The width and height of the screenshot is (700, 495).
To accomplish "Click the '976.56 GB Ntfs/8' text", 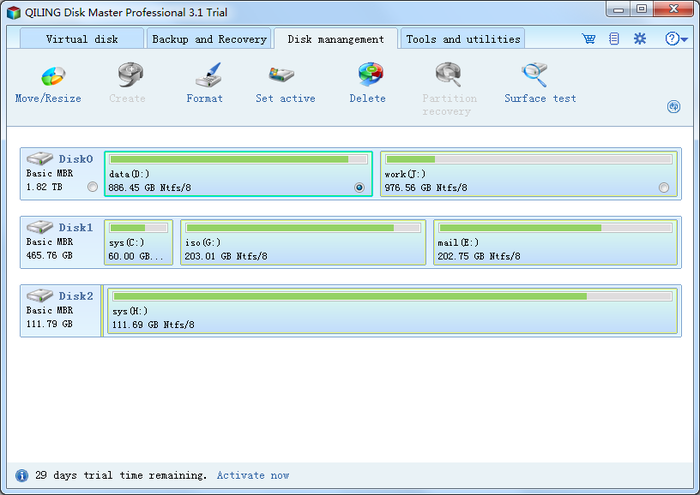I will (426, 188).
